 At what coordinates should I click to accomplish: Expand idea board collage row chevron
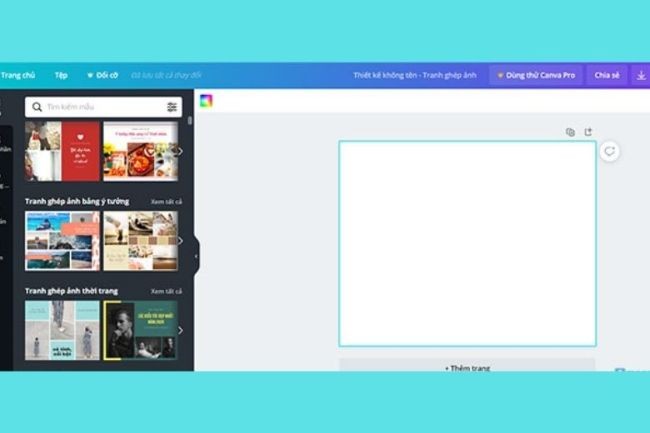point(180,241)
